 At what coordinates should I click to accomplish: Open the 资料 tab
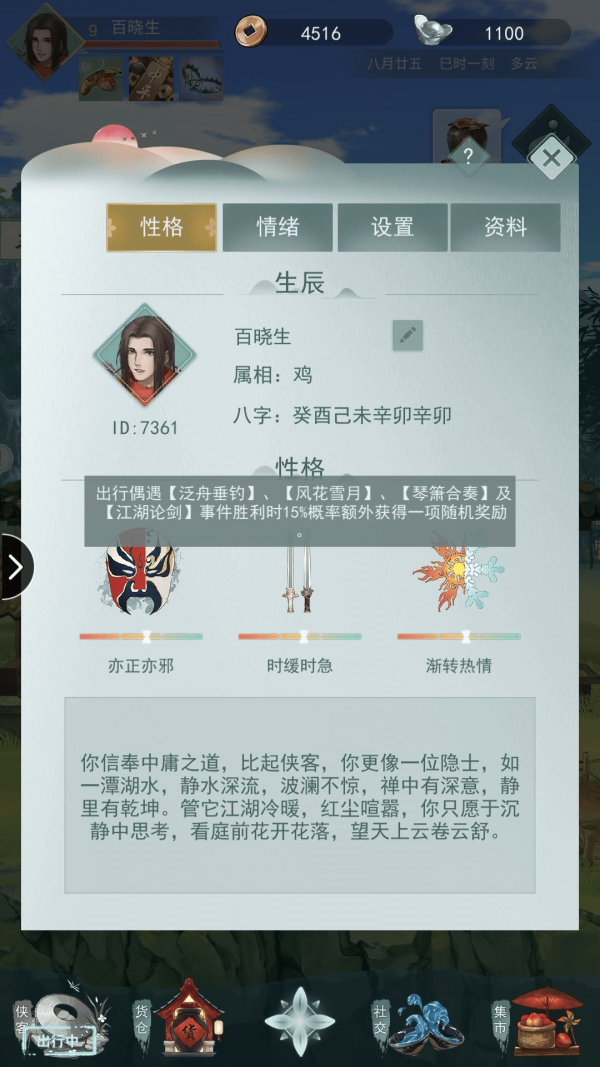pyautogui.click(x=505, y=228)
